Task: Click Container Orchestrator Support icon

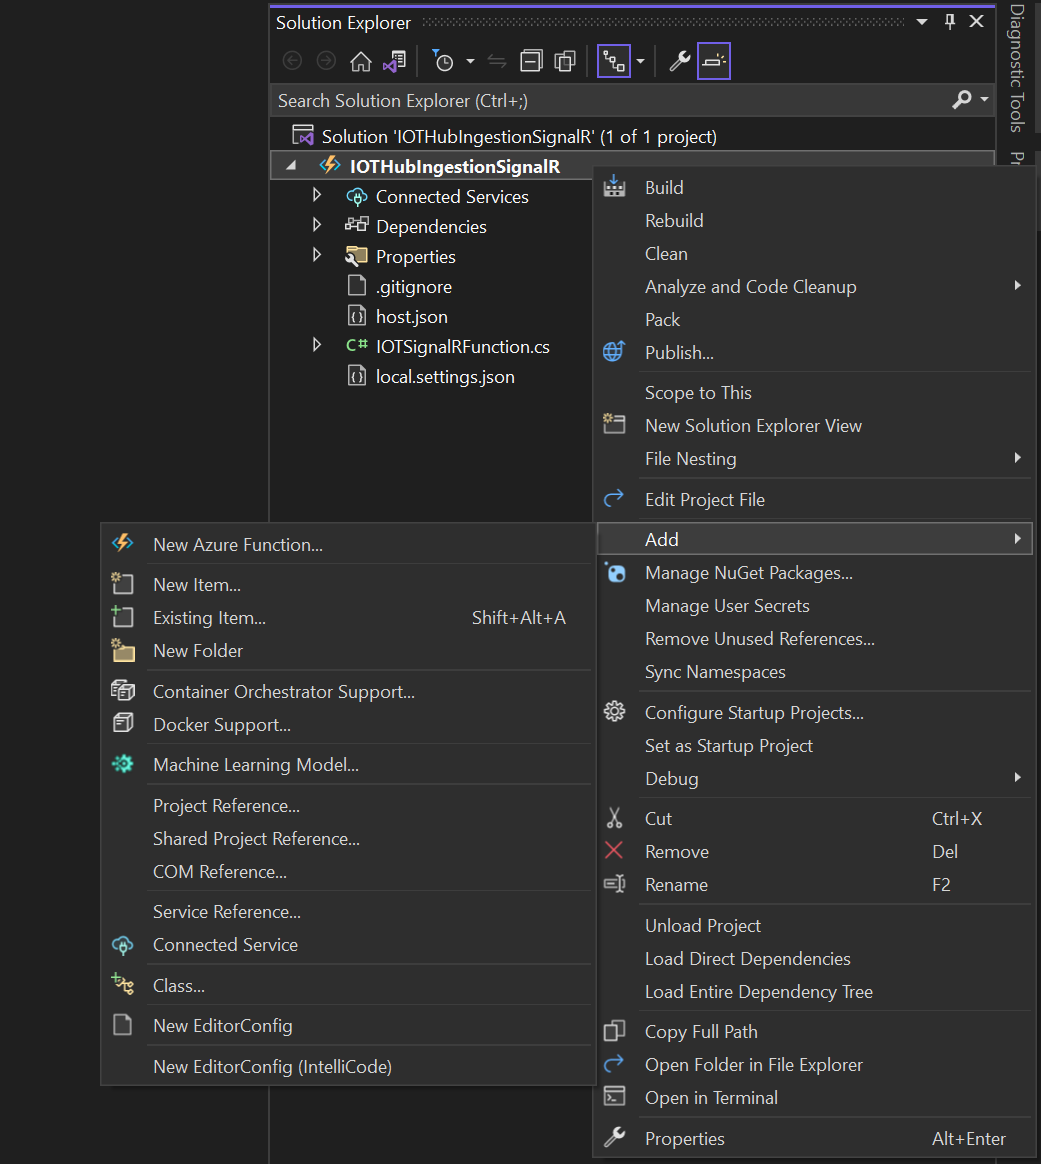Action: point(123,690)
